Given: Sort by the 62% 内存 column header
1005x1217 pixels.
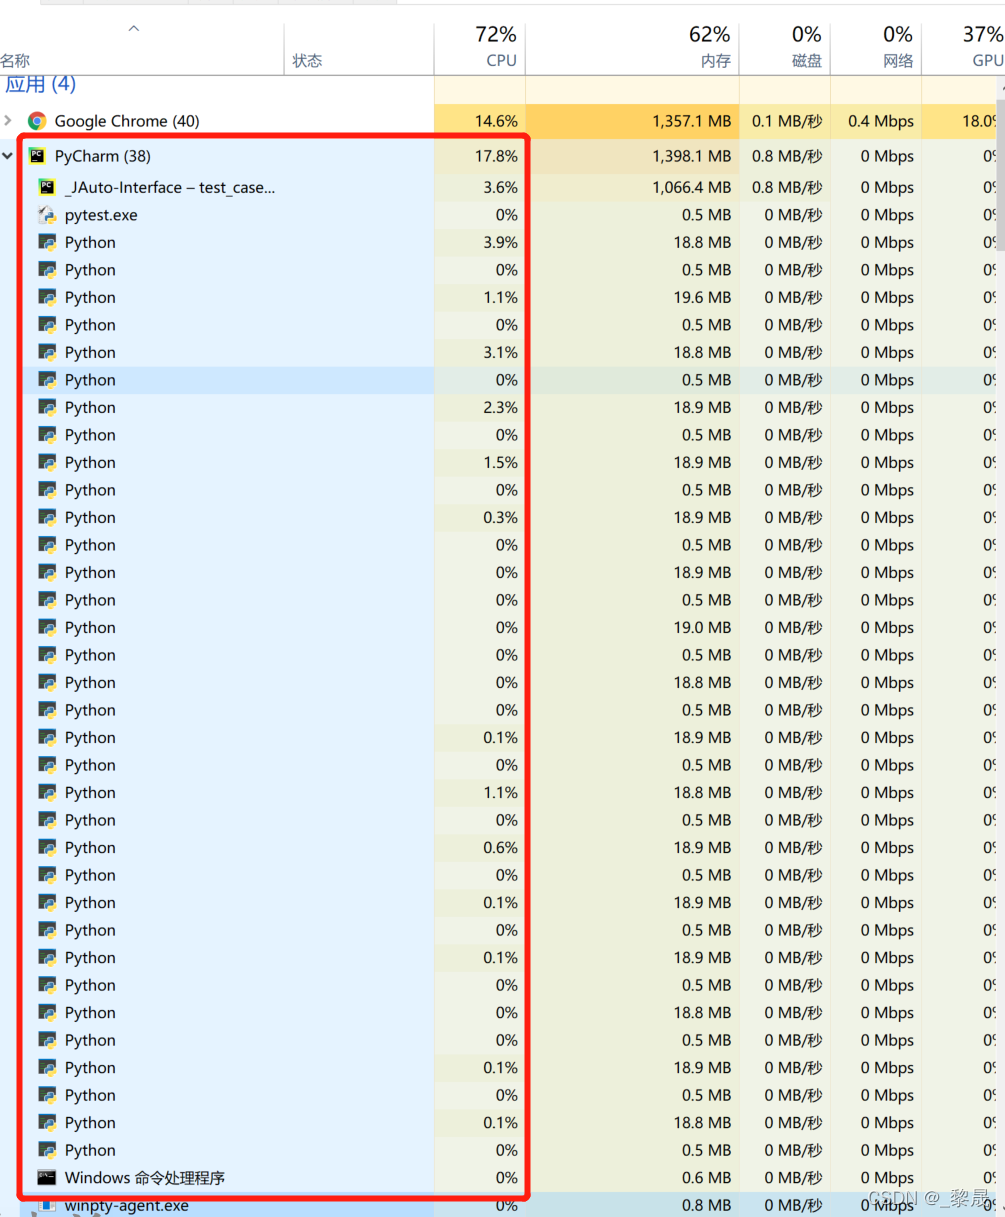Looking at the screenshot, I should (633, 47).
